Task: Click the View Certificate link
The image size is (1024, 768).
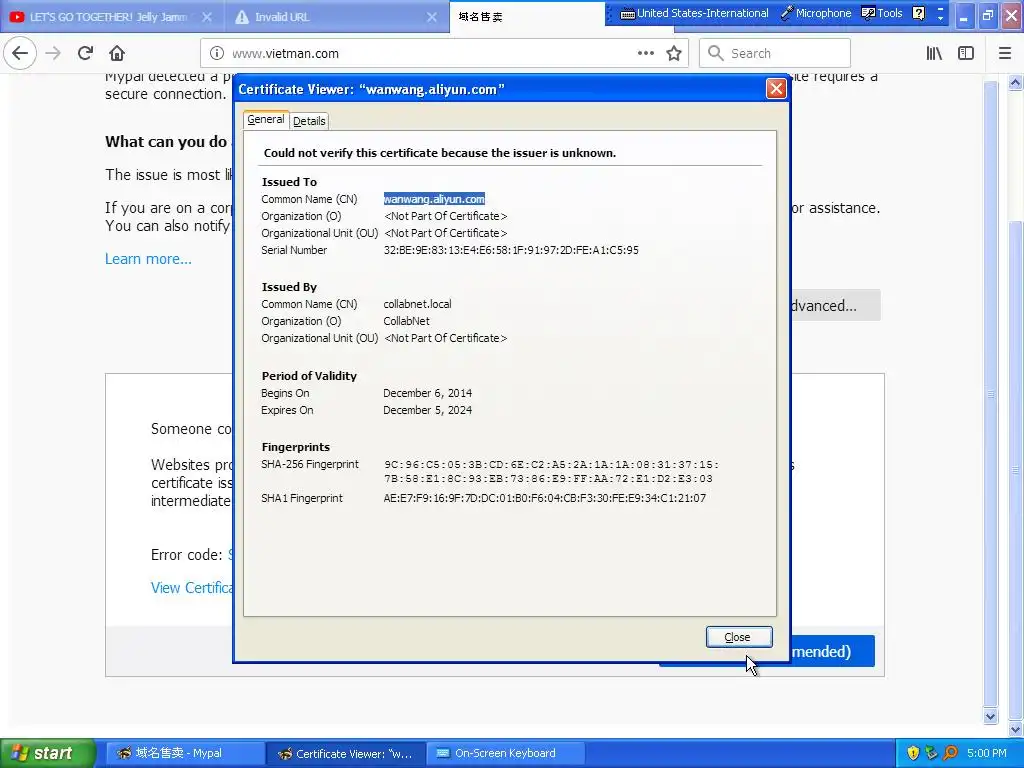Action: coord(192,588)
